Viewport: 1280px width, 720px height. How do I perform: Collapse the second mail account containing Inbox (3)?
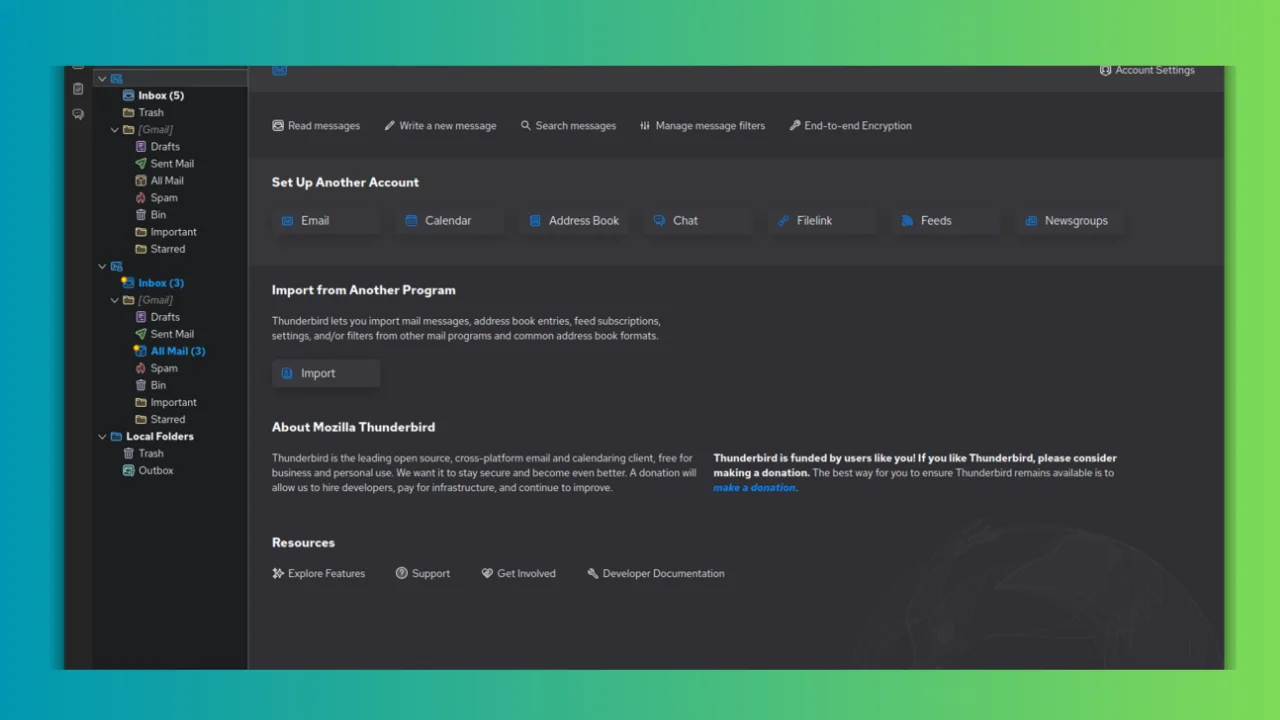coord(102,267)
